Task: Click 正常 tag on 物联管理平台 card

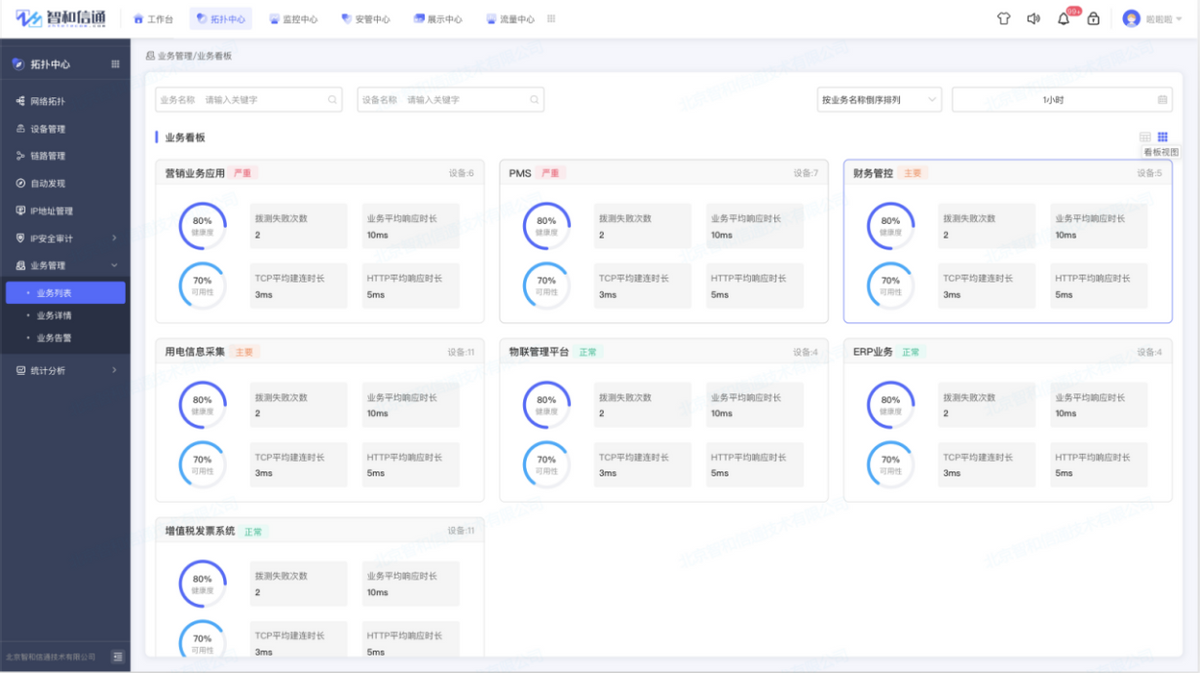Action: (588, 352)
